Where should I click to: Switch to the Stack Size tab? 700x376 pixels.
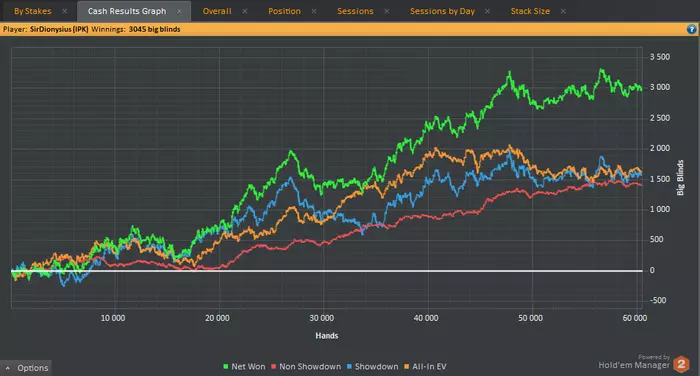tap(530, 11)
